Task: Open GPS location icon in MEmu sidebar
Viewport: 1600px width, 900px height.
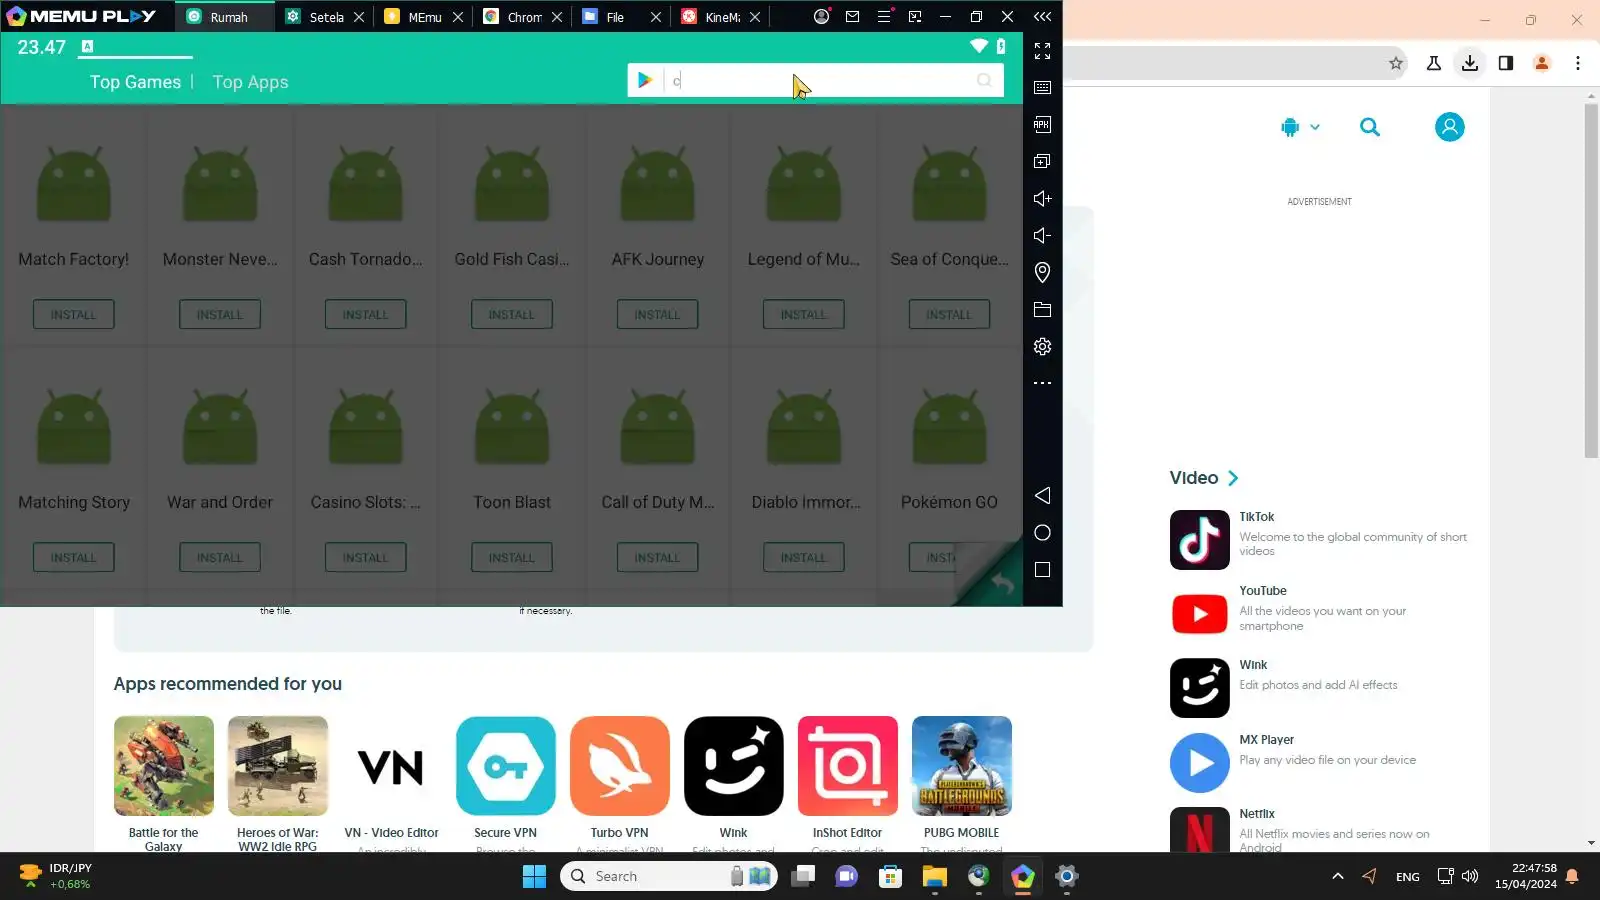Action: tap(1042, 272)
